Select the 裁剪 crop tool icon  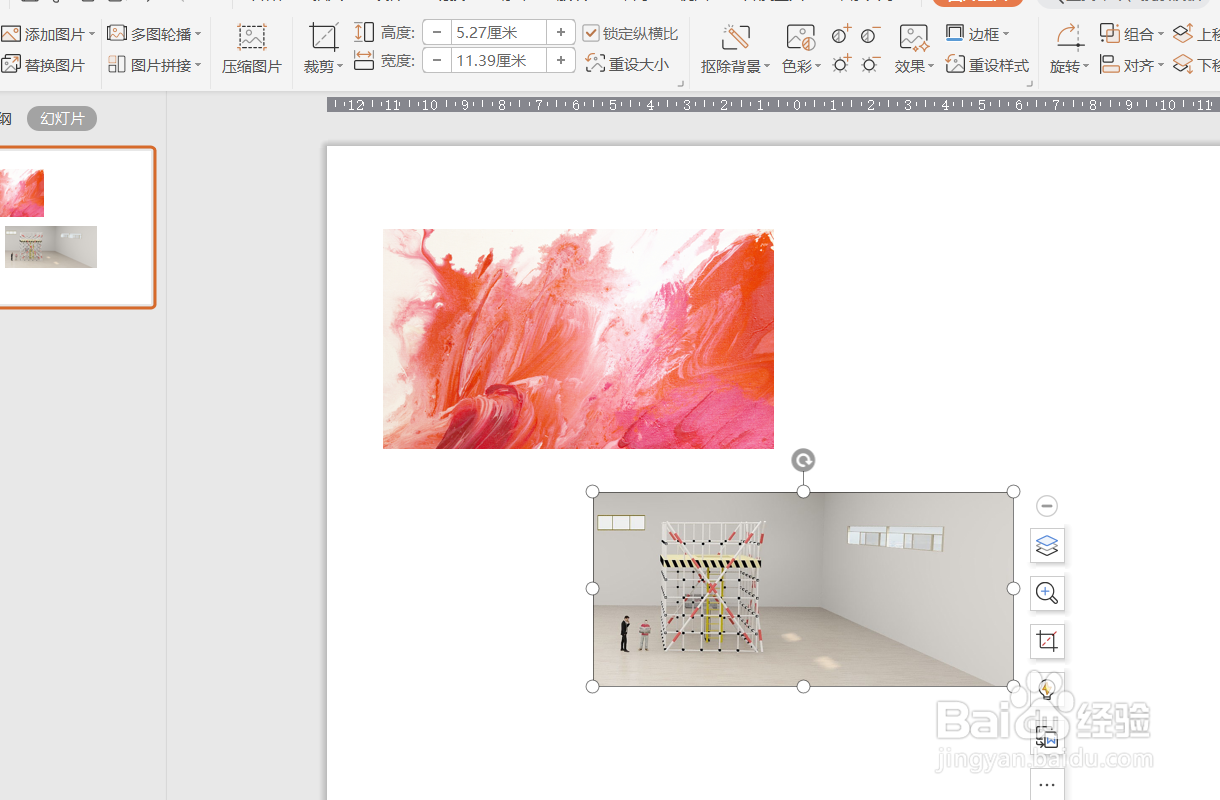coord(324,37)
